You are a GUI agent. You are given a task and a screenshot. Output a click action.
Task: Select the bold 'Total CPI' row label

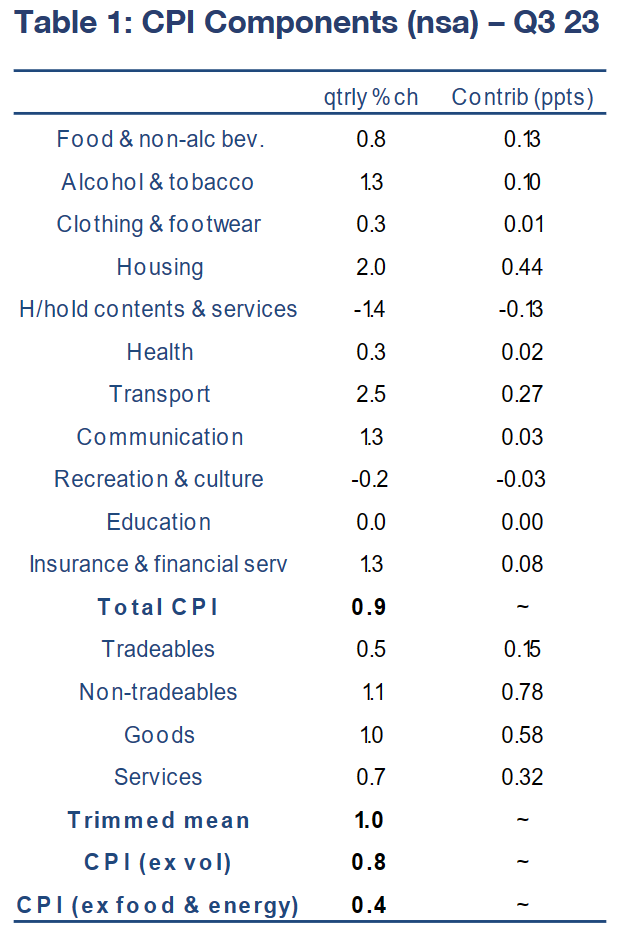coord(158,607)
